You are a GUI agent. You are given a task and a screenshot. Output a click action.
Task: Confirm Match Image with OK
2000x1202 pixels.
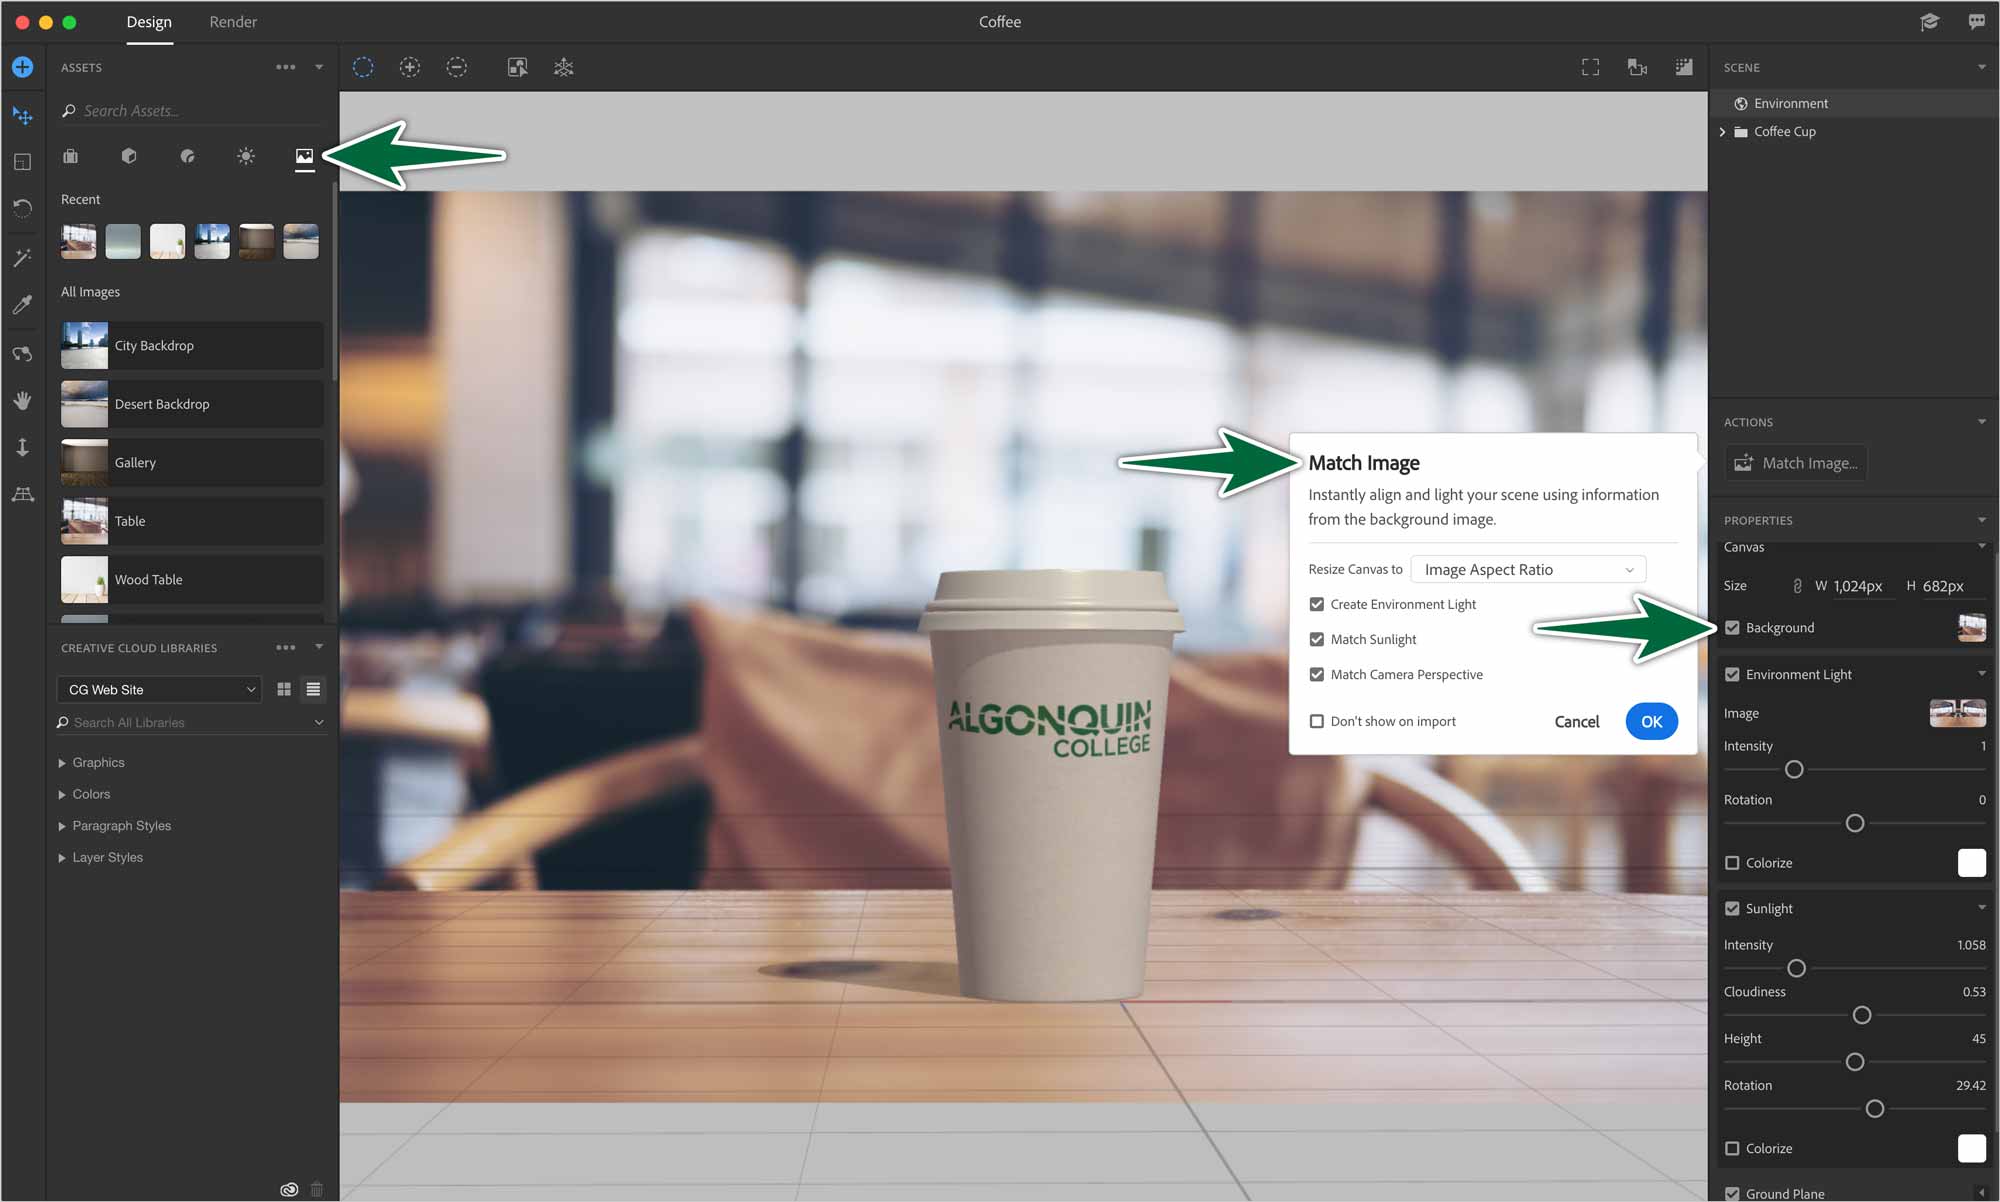click(1651, 721)
